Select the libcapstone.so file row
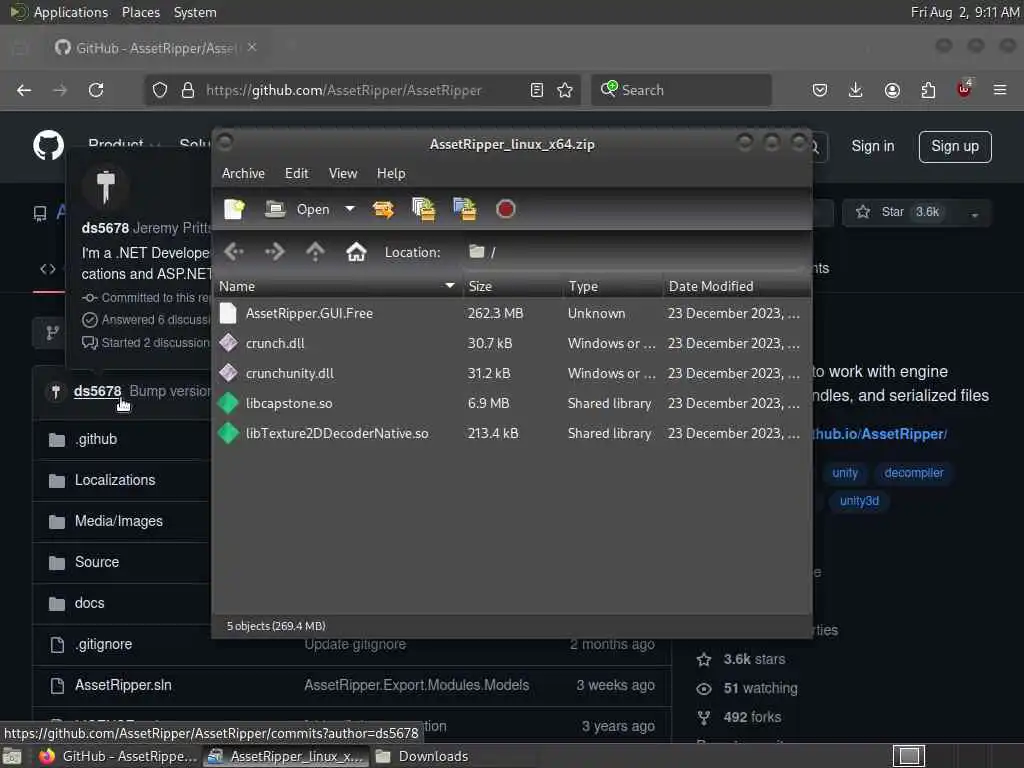 point(512,404)
